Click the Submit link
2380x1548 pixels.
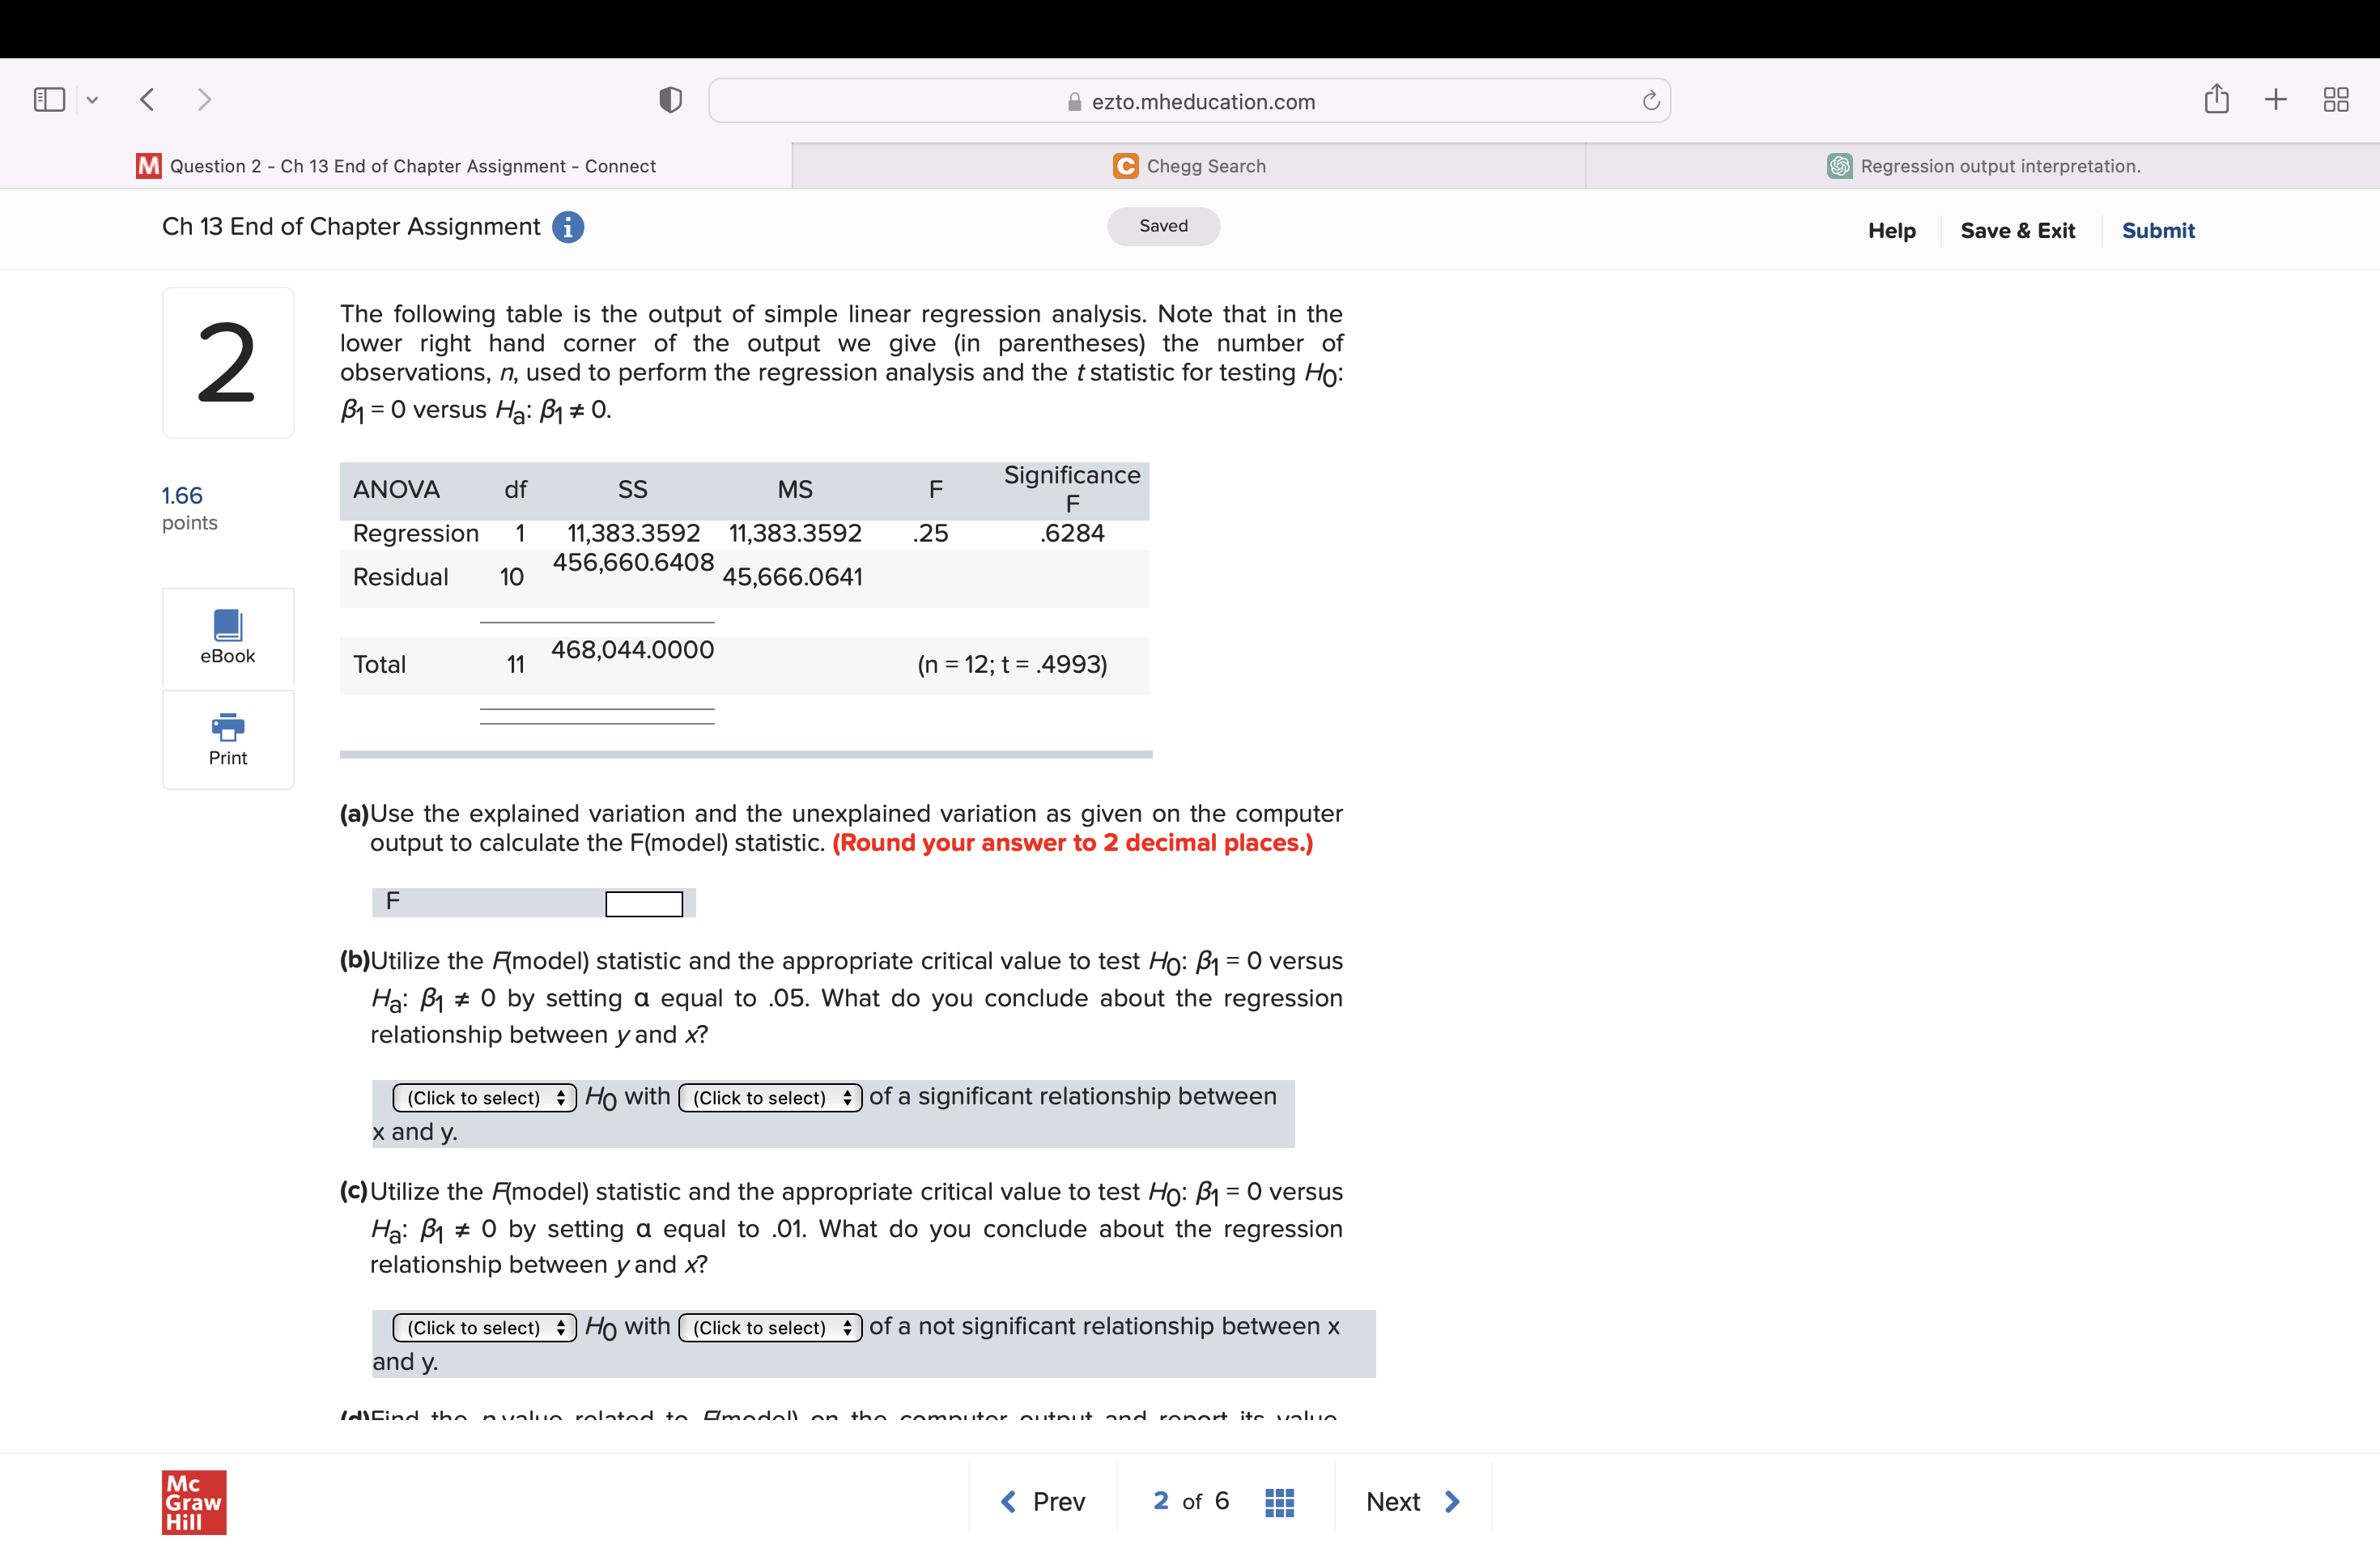coord(2158,231)
